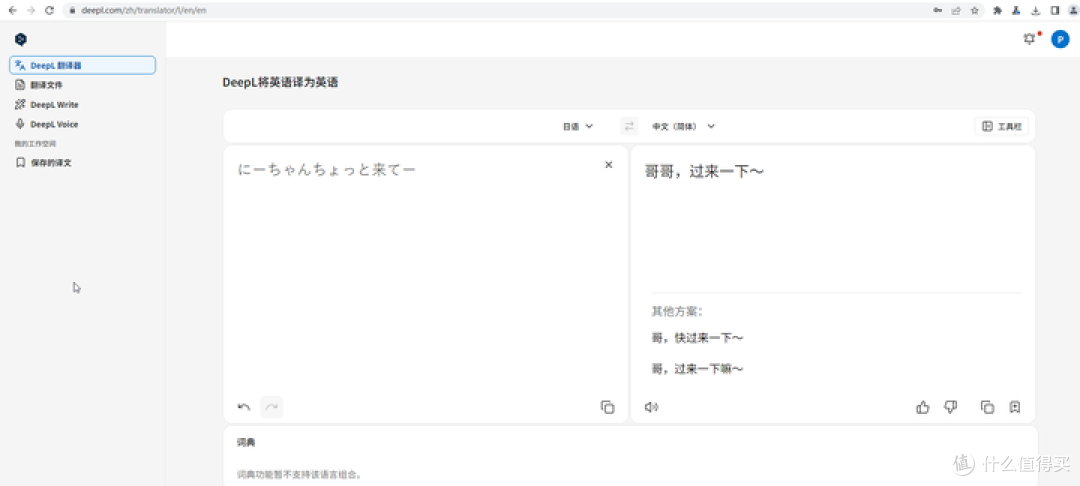The width and height of the screenshot is (1080, 486).
Task: Swap the source and target languages
Action: [x=629, y=127]
